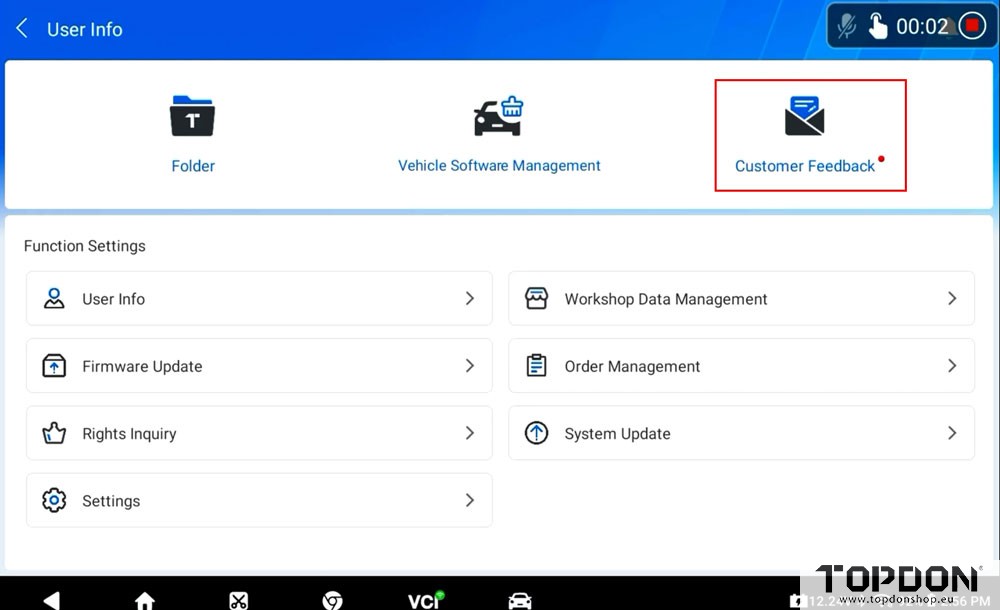Go back using the header arrow

click(22, 28)
